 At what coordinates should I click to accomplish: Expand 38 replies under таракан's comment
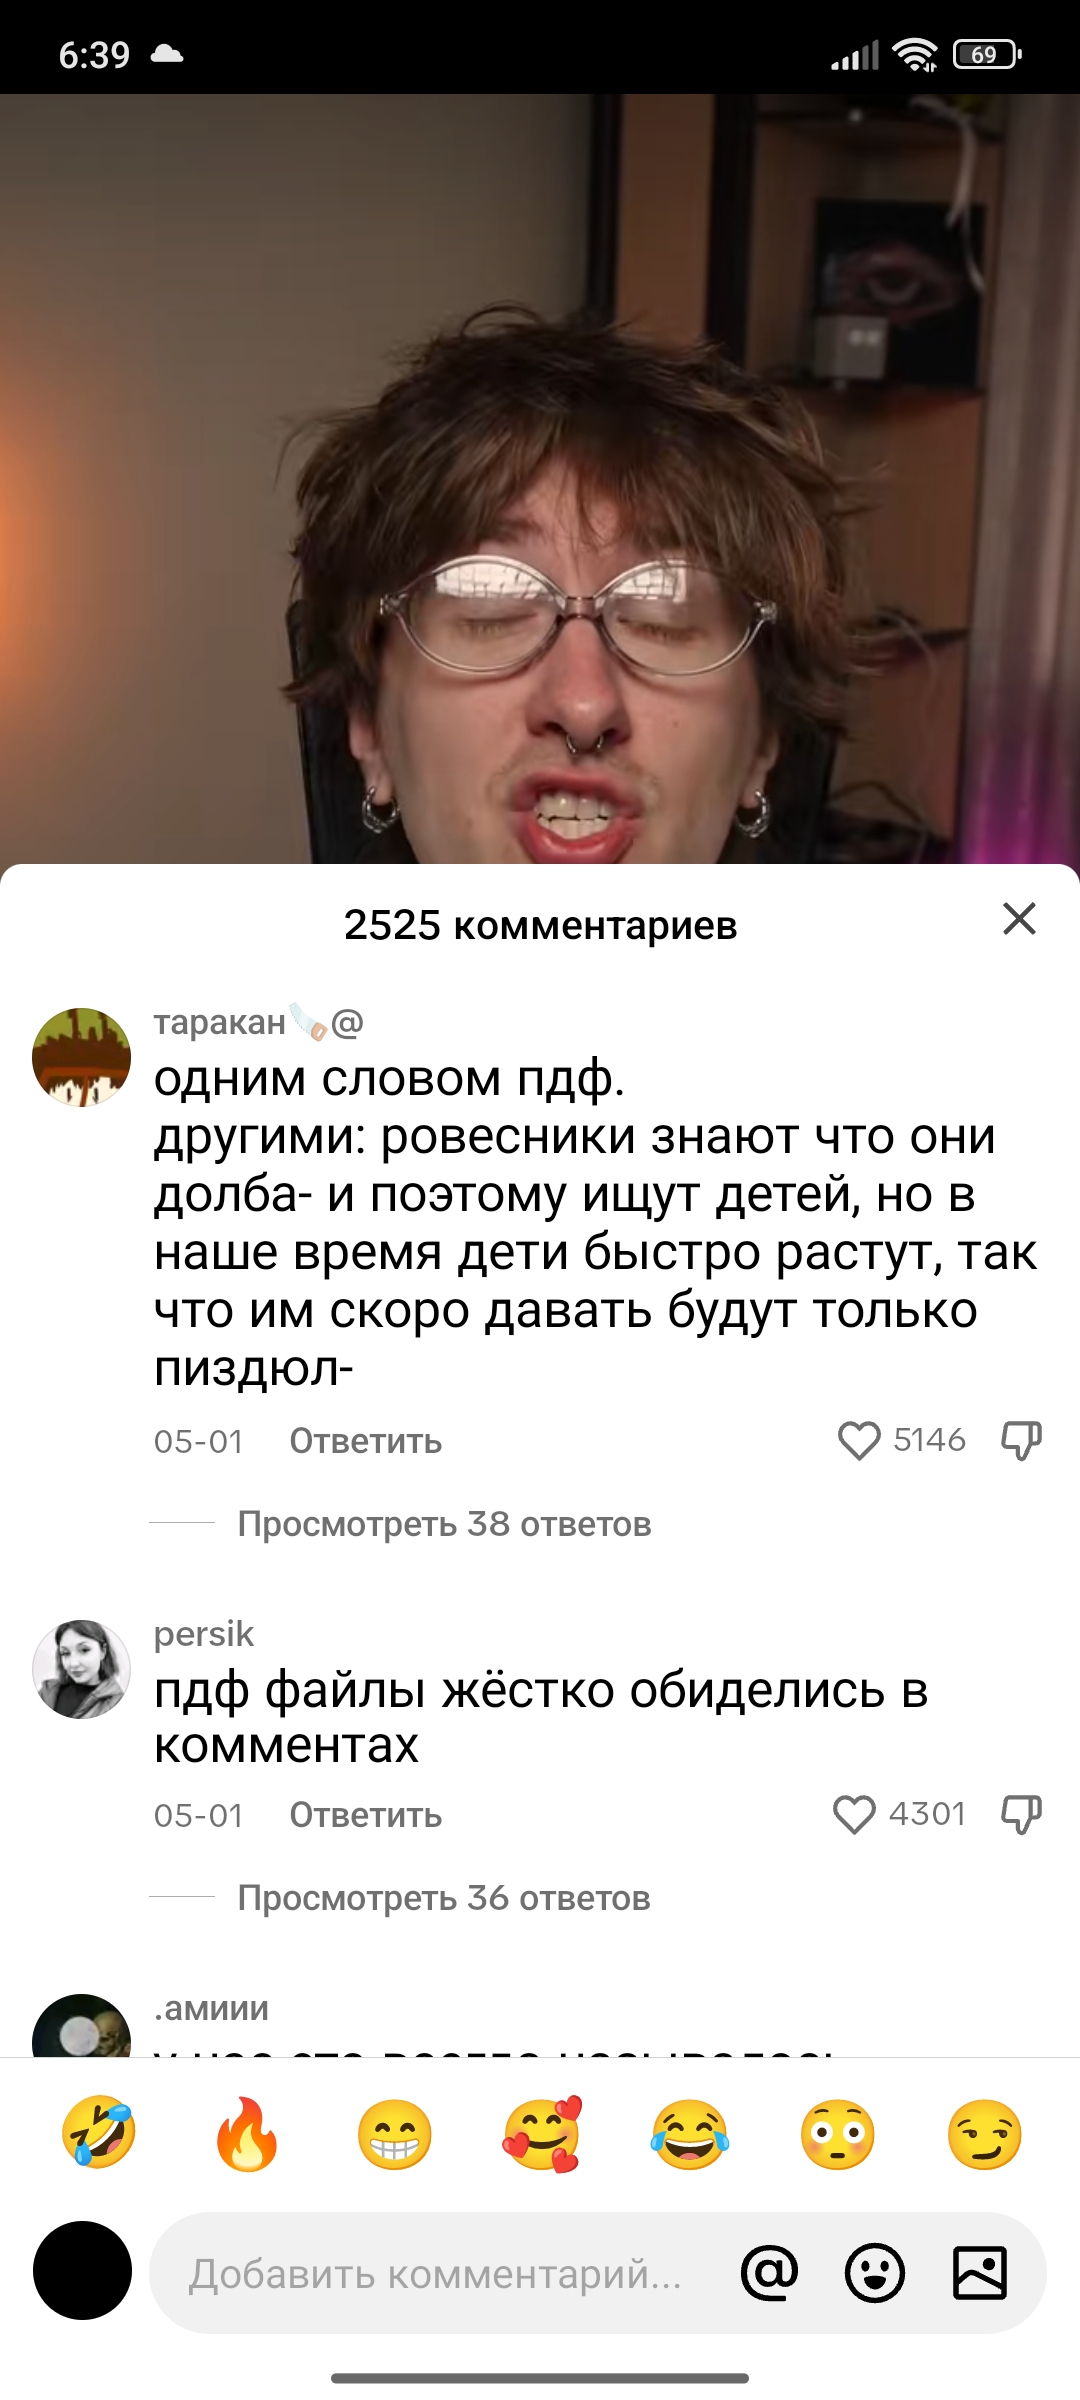click(x=444, y=1524)
